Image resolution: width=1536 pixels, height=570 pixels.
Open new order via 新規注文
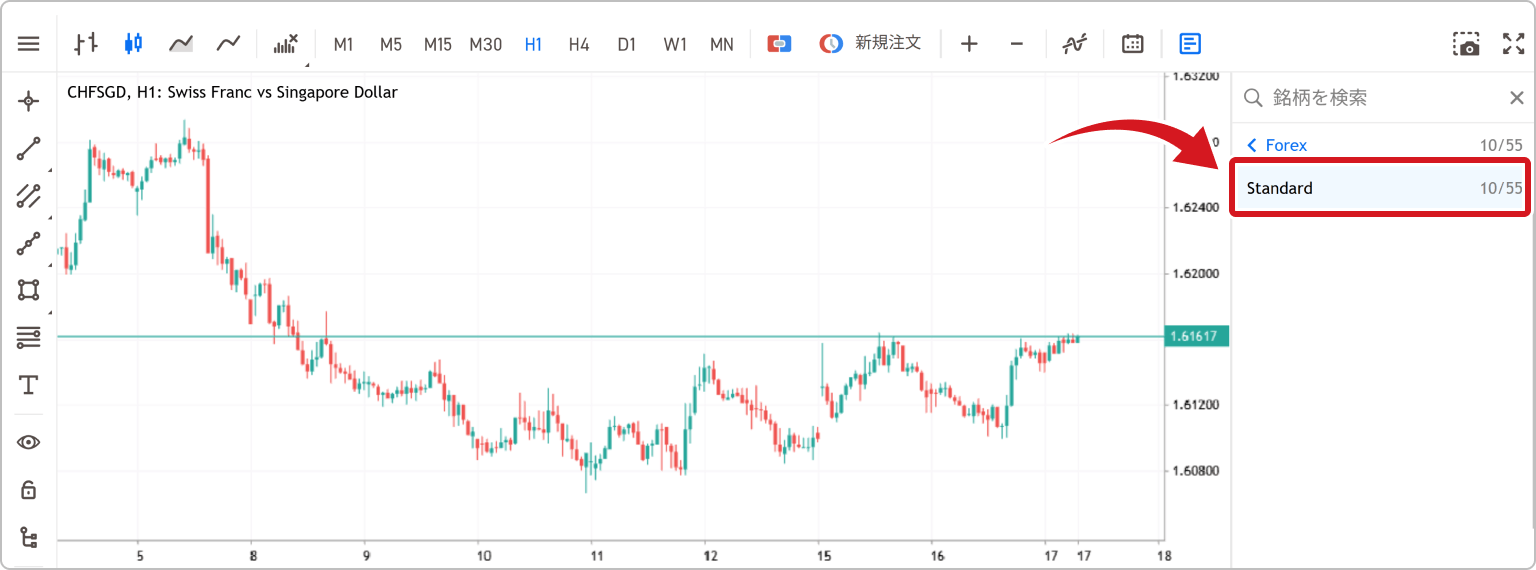870,43
